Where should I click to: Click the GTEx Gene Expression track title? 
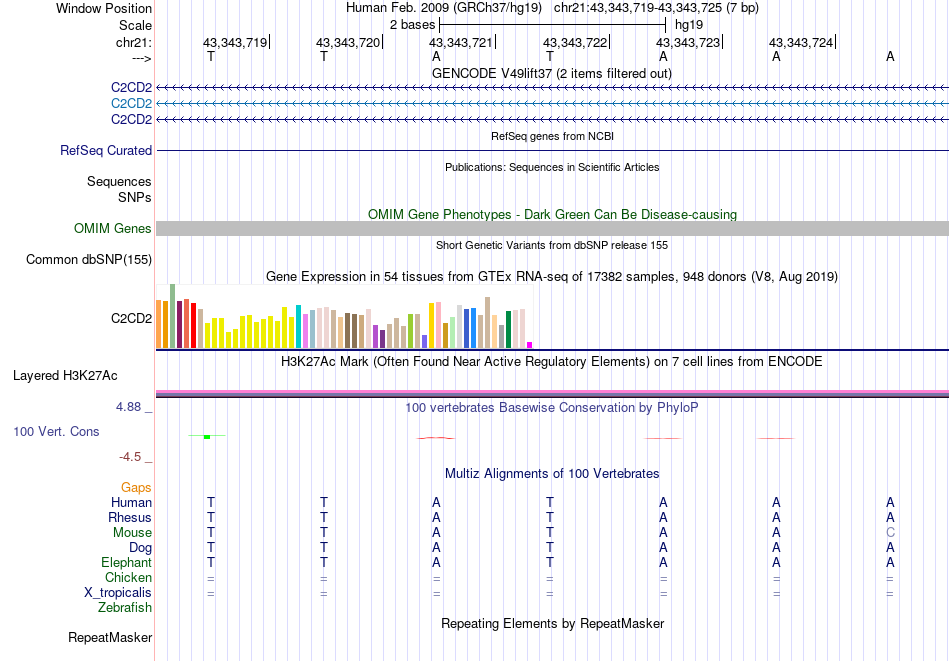point(552,276)
